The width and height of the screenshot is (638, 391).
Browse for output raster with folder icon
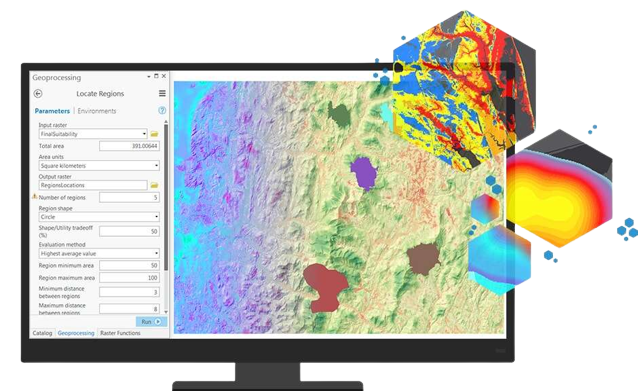[x=154, y=185]
